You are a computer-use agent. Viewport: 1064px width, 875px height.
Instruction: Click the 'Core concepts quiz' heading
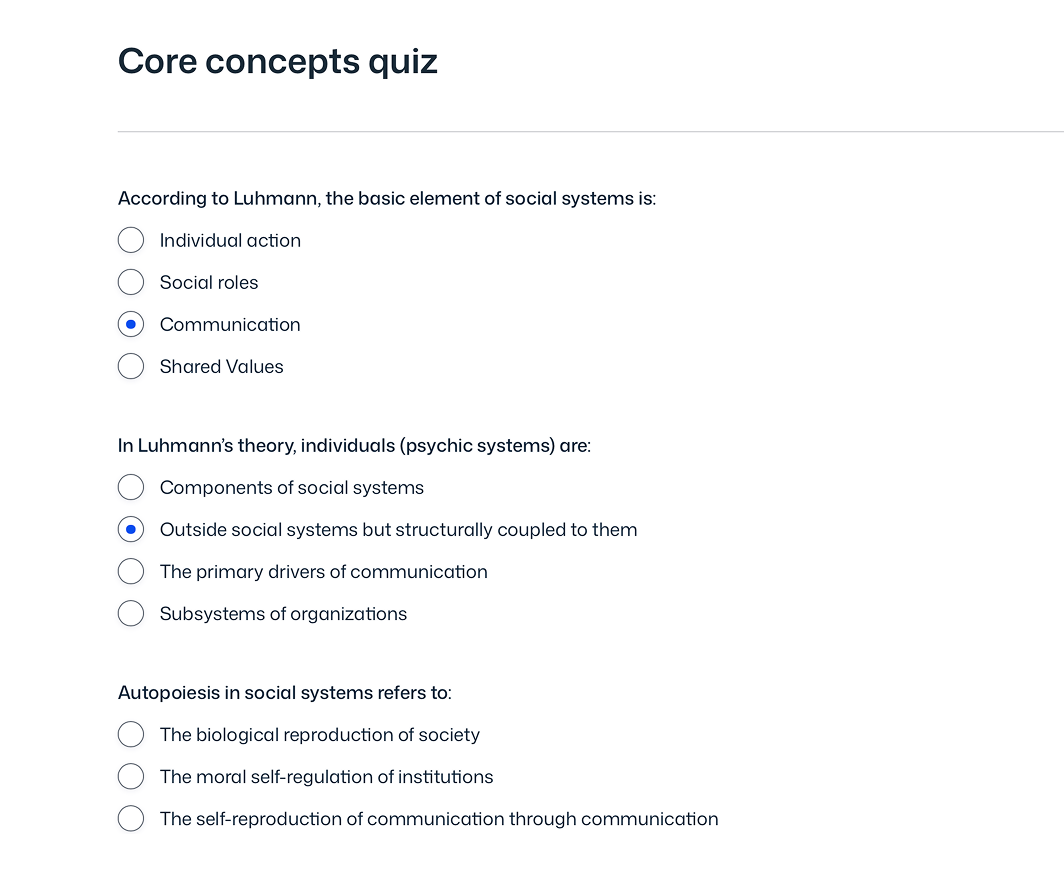tap(278, 62)
